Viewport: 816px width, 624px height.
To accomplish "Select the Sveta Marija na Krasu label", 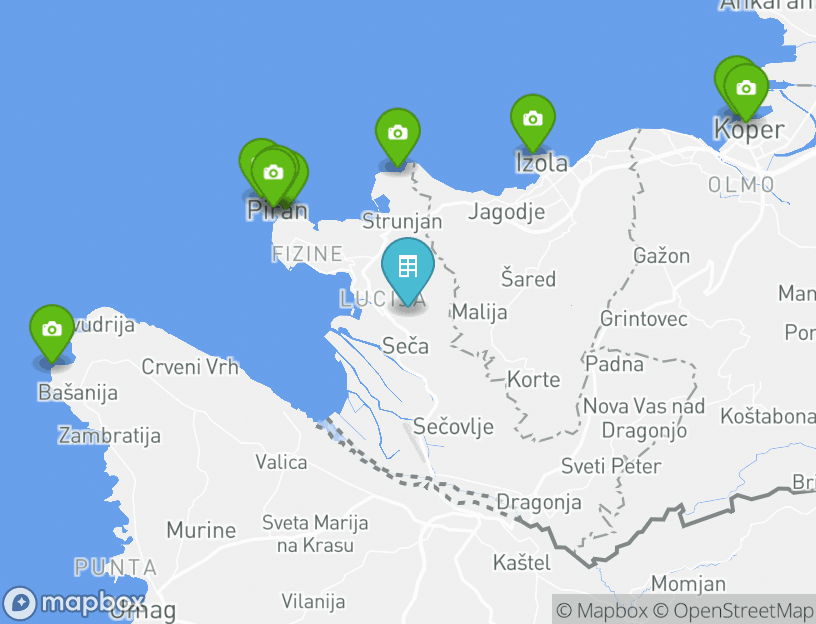I will click(315, 534).
